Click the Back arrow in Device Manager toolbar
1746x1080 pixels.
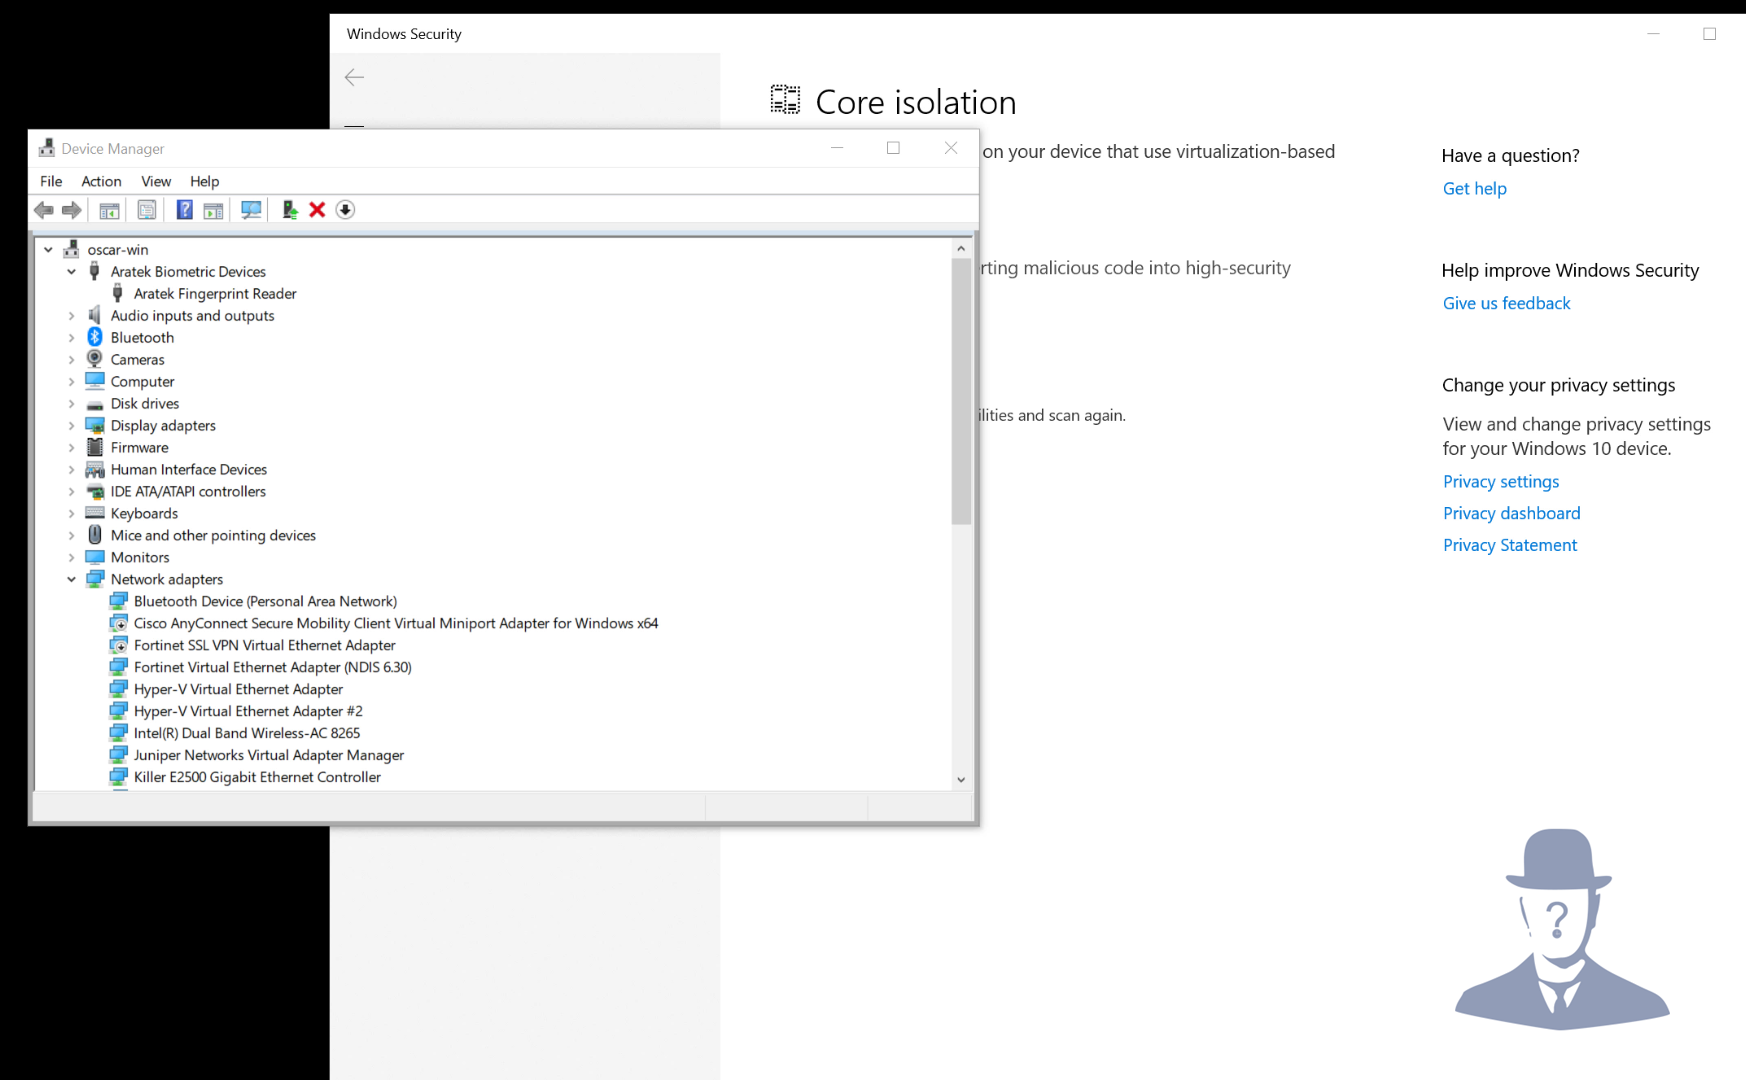pyautogui.click(x=44, y=210)
